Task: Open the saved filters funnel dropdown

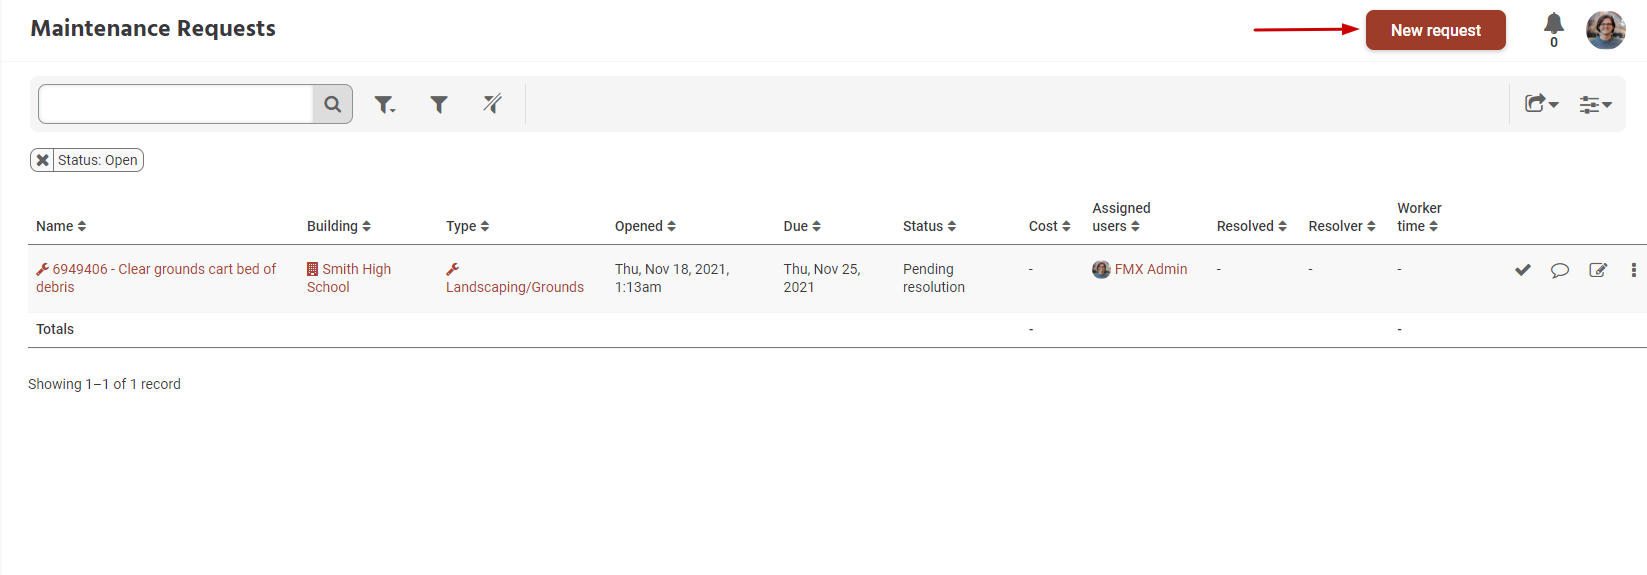Action: (x=385, y=104)
